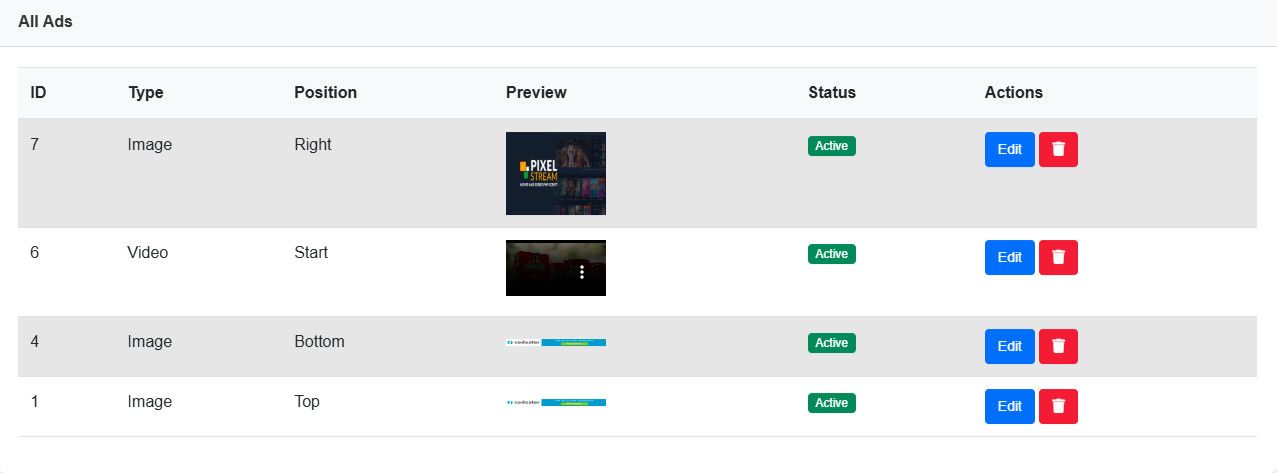
Task: Click the Position column header
Action: [325, 92]
